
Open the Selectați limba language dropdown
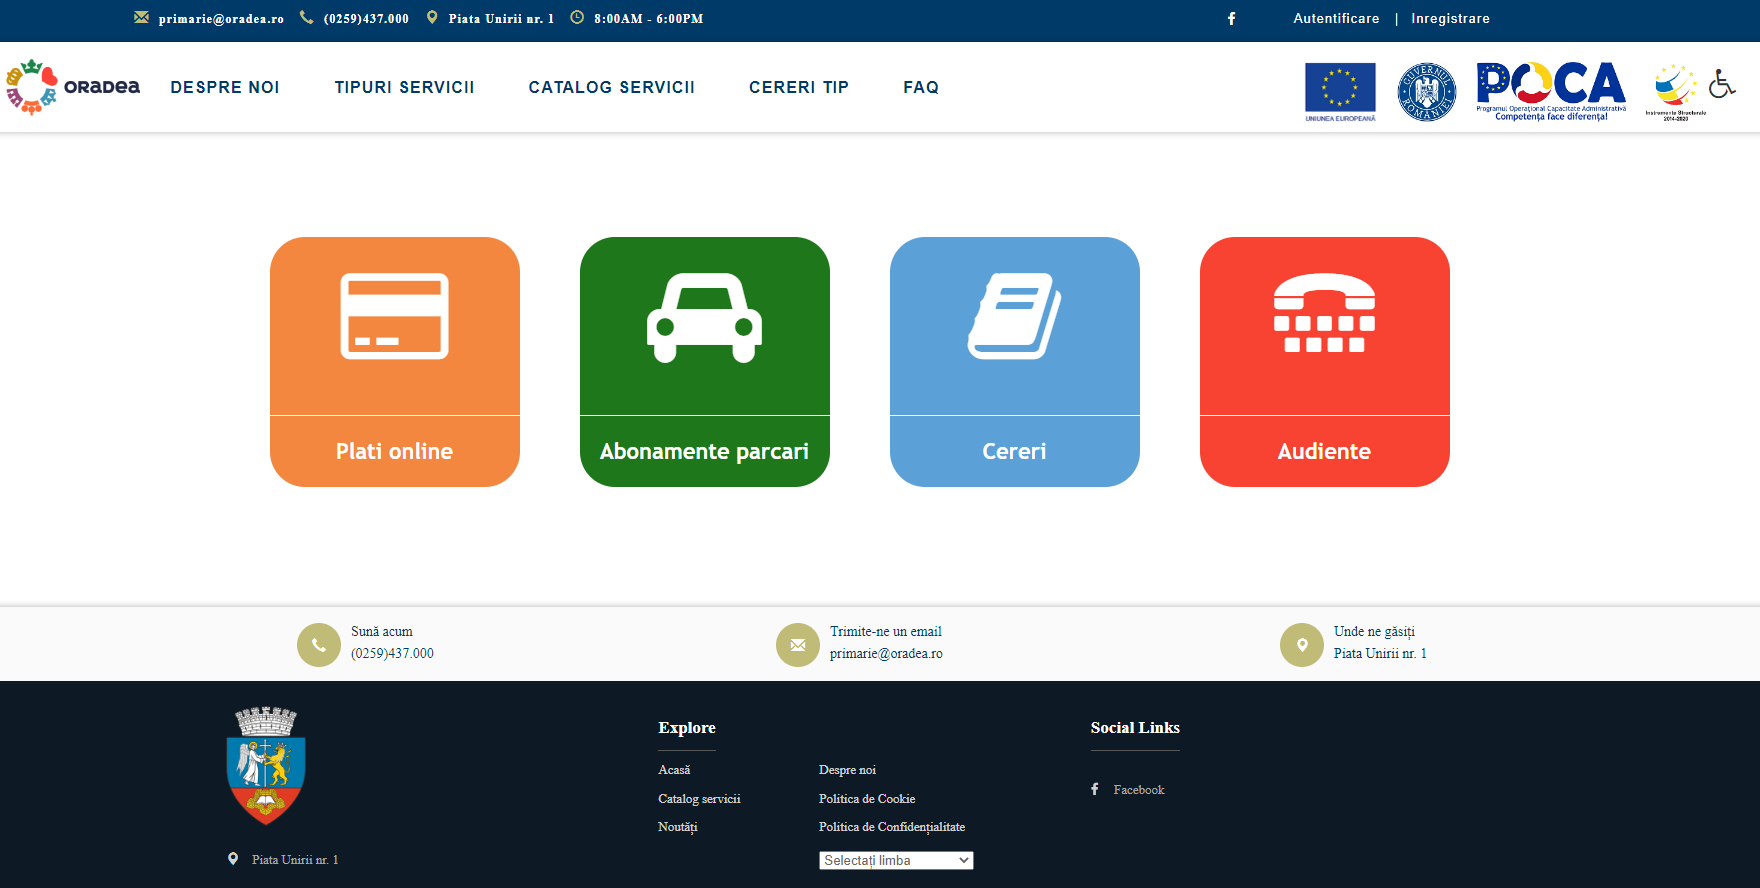click(896, 860)
